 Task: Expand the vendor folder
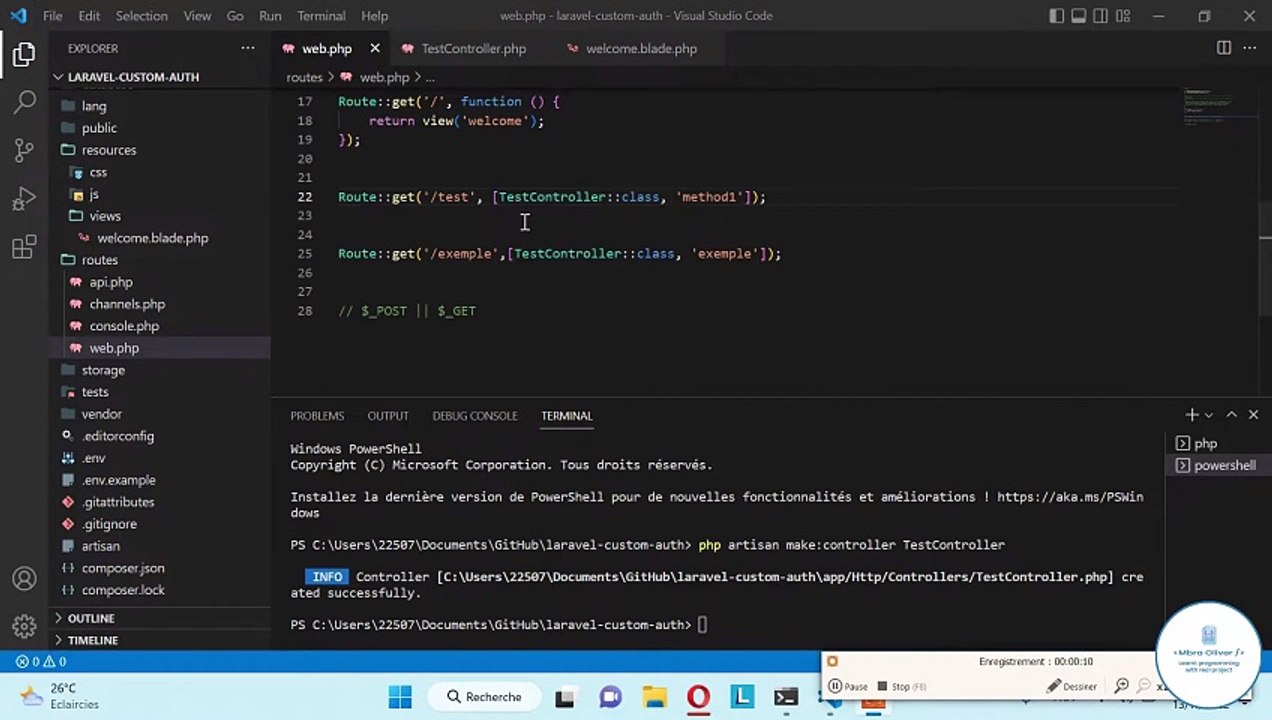tap(160, 414)
